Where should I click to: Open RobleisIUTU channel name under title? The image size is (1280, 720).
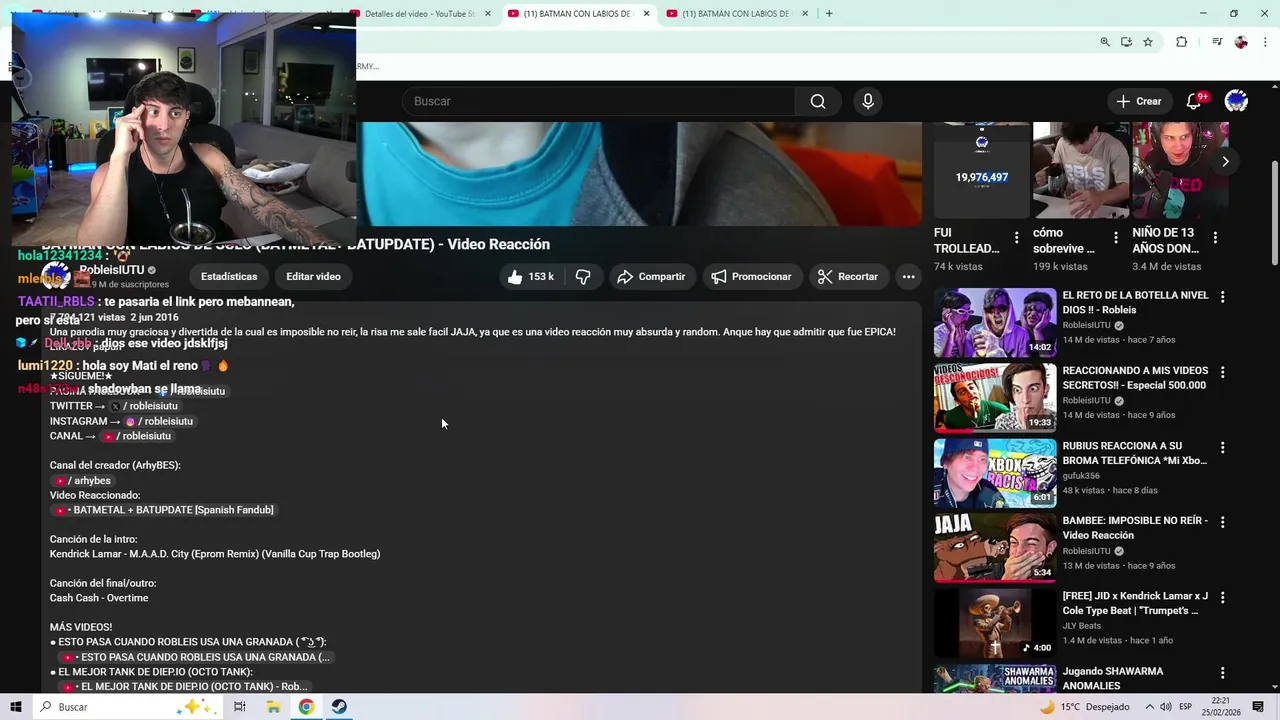coord(112,270)
